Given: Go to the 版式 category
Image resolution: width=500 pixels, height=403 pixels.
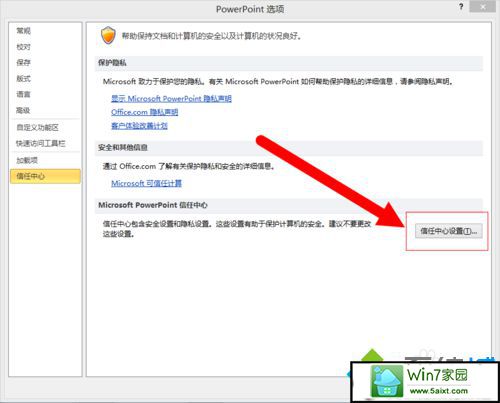Looking at the screenshot, I should tap(23, 78).
